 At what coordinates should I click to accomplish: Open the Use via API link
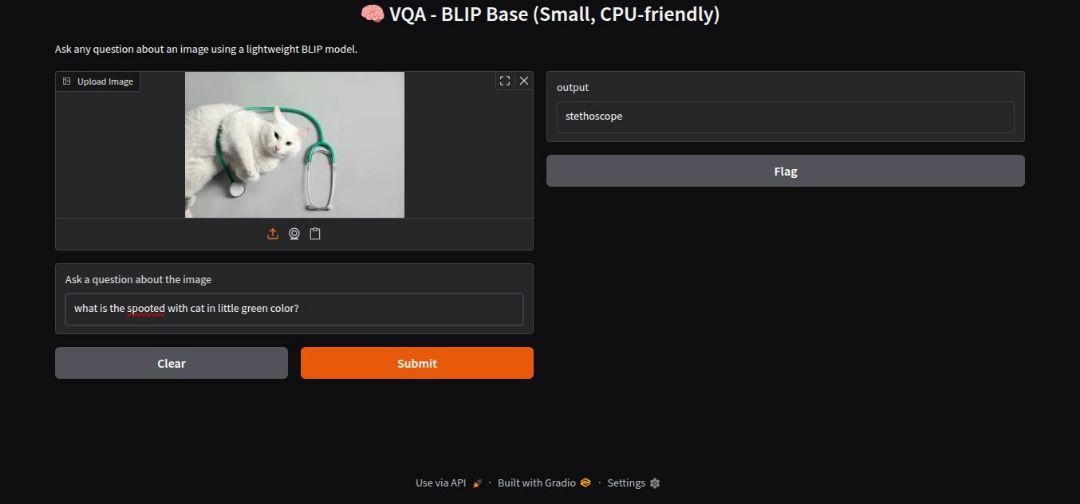(441, 483)
